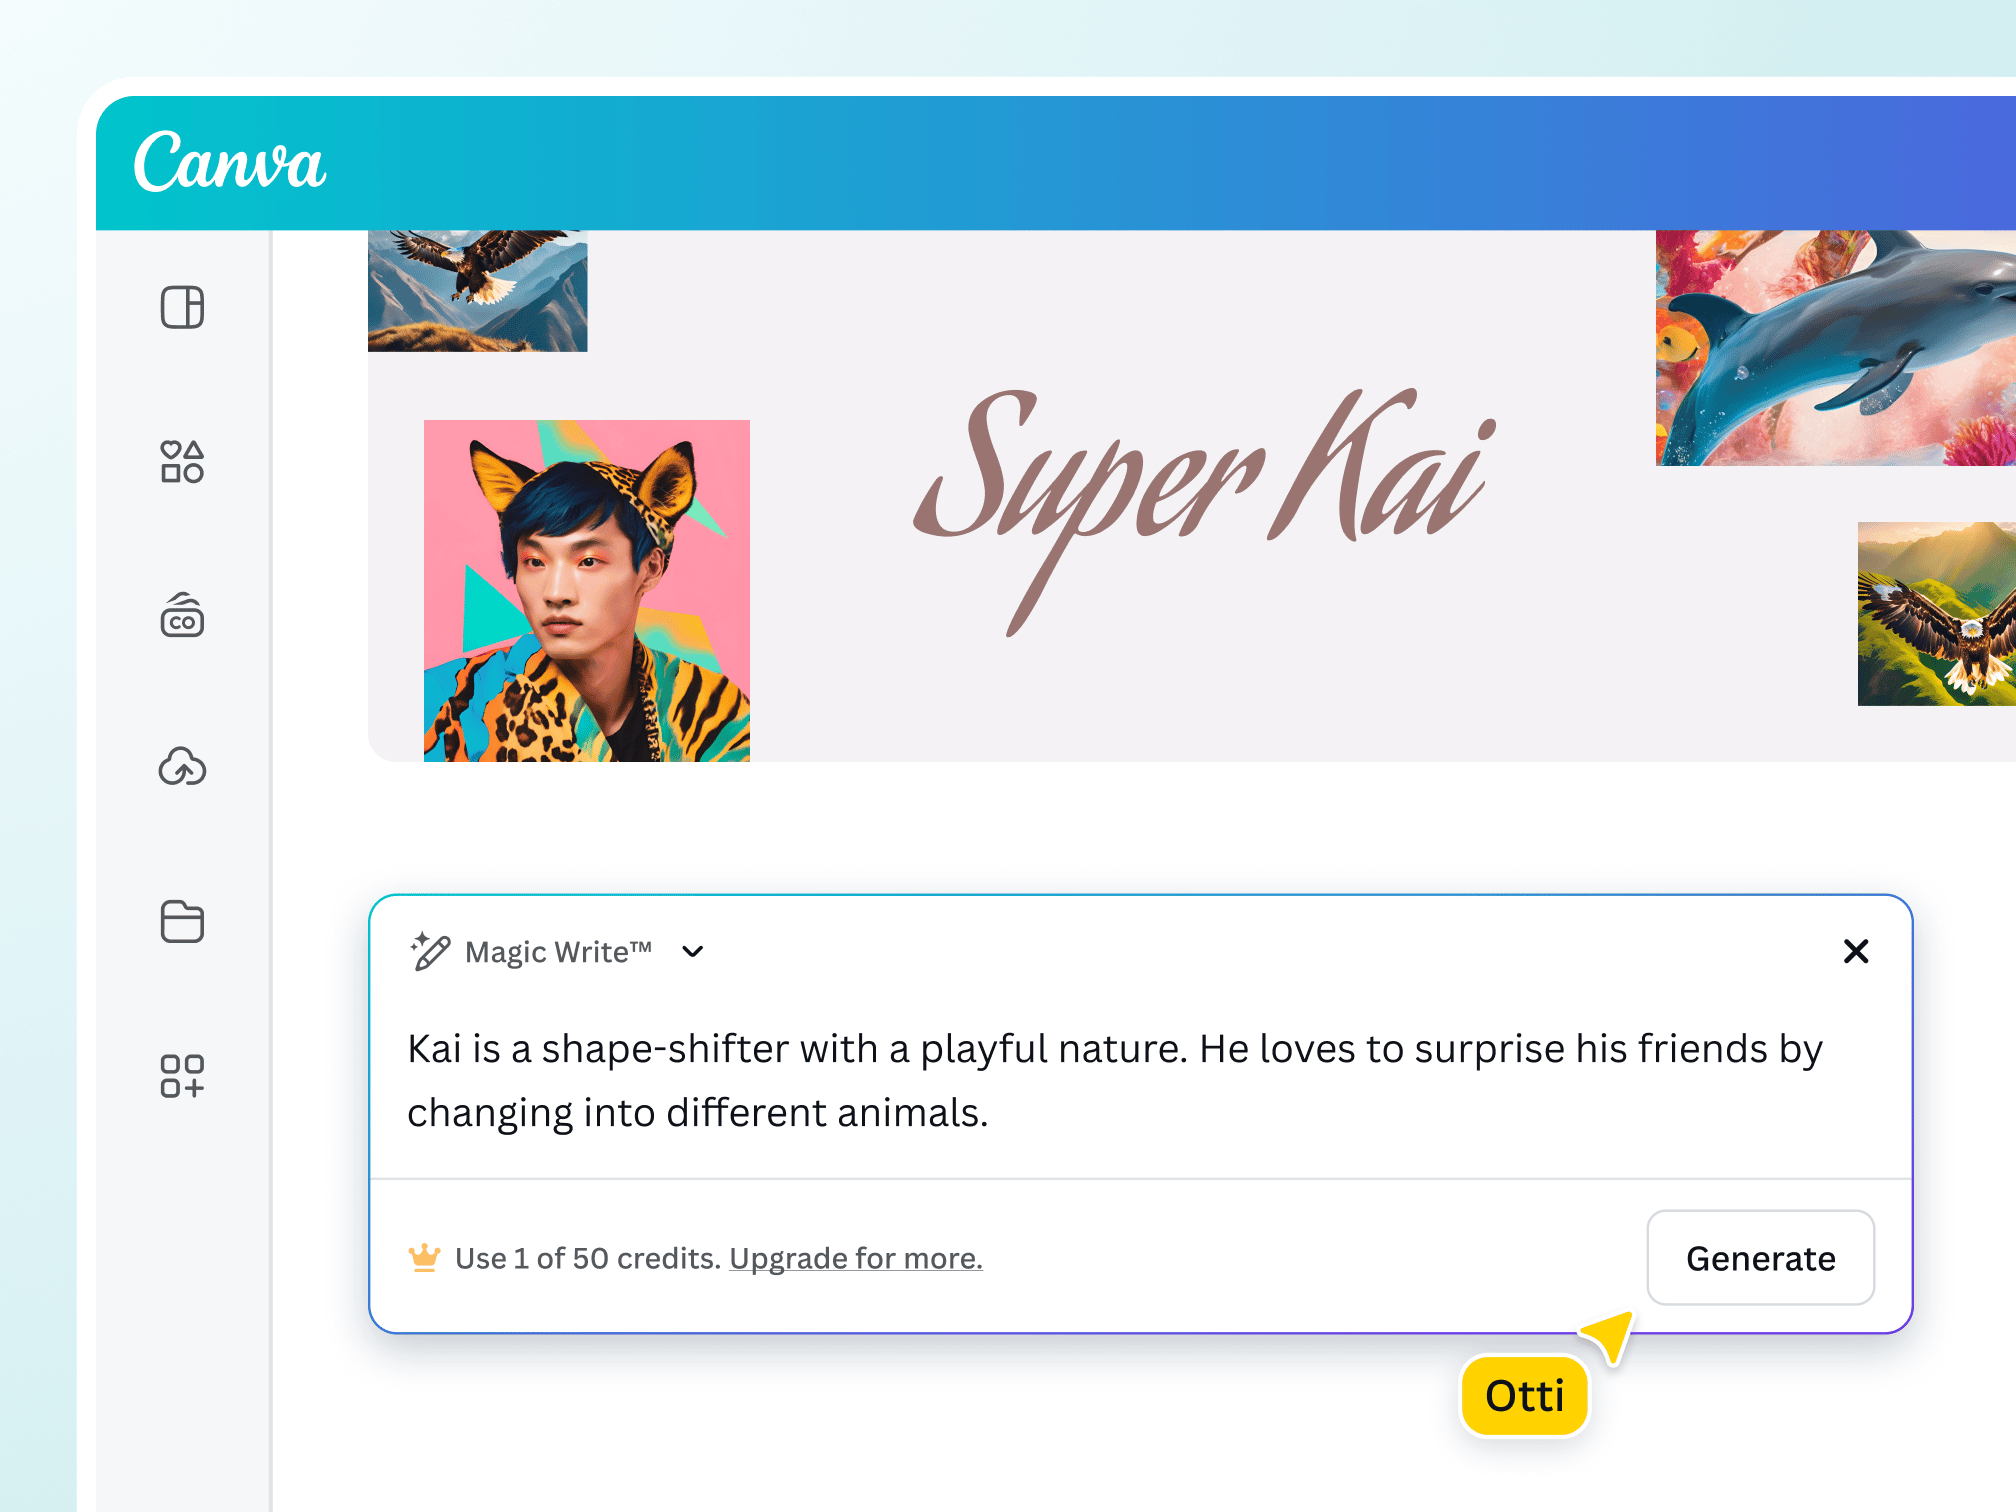Select the leopard-eared man portrait image
The height and width of the screenshot is (1512, 2016).
586,590
